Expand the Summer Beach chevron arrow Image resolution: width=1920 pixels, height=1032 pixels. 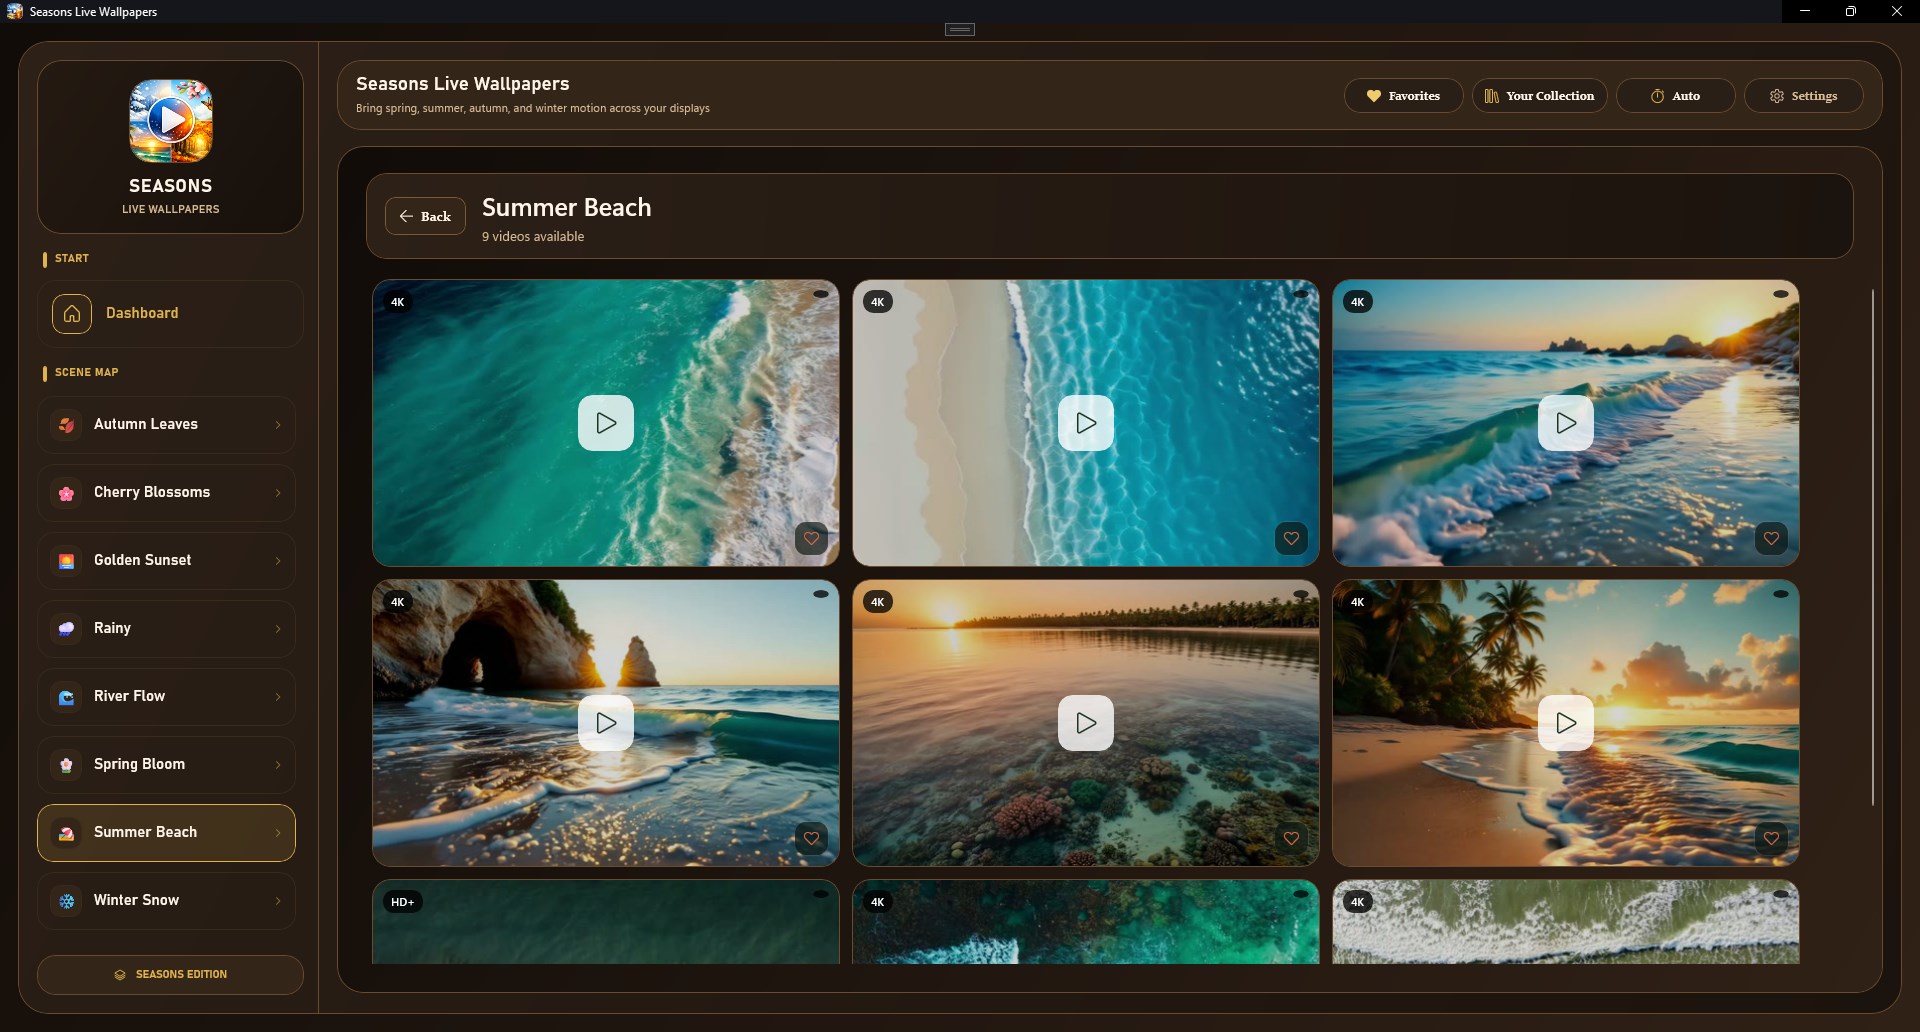(278, 833)
